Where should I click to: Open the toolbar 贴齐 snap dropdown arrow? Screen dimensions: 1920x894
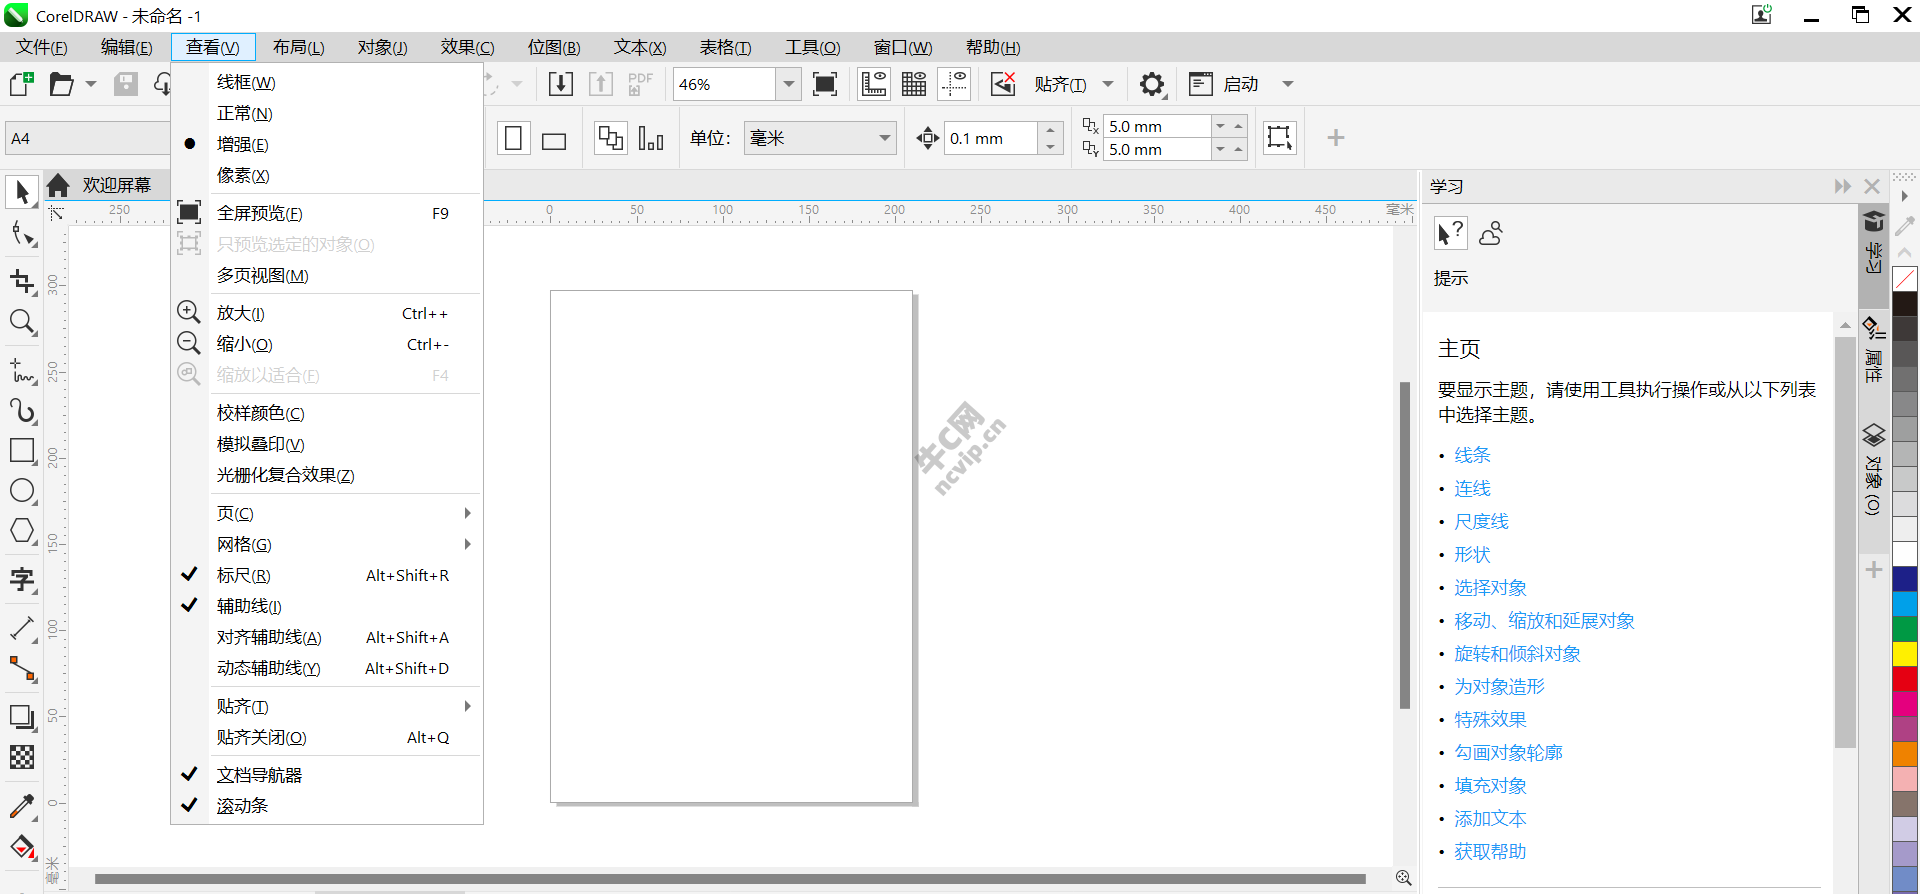point(1108,84)
